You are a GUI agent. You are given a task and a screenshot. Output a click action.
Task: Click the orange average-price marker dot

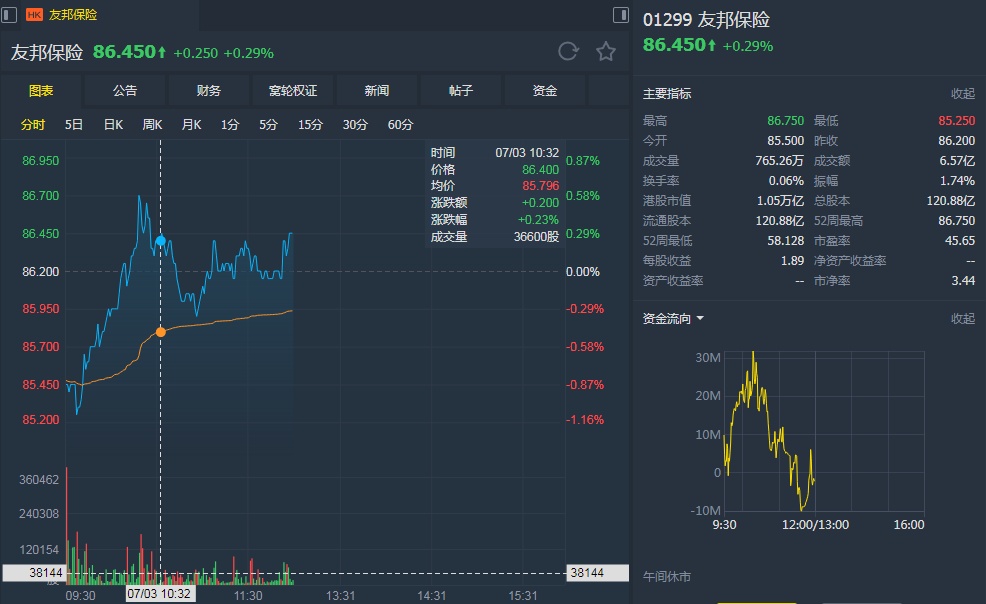160,332
